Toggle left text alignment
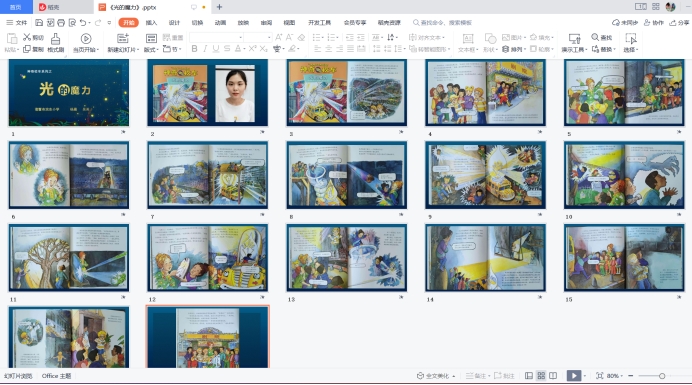This screenshot has height=385, width=692. pos(318,49)
